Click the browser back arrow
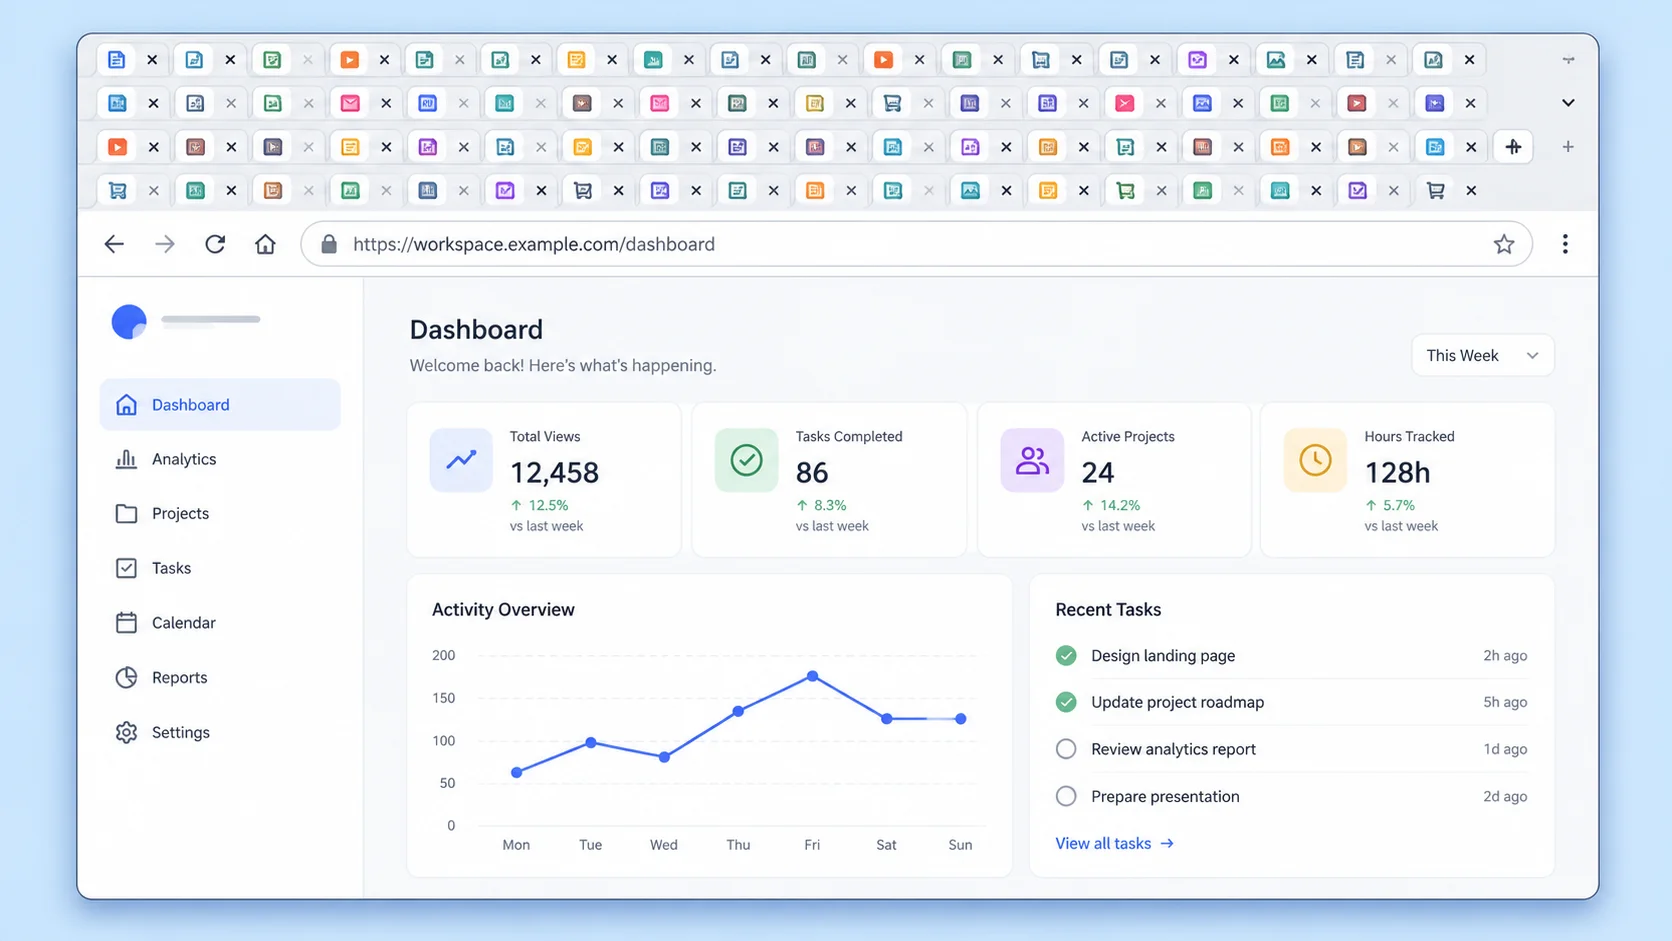This screenshot has width=1672, height=941. click(114, 244)
